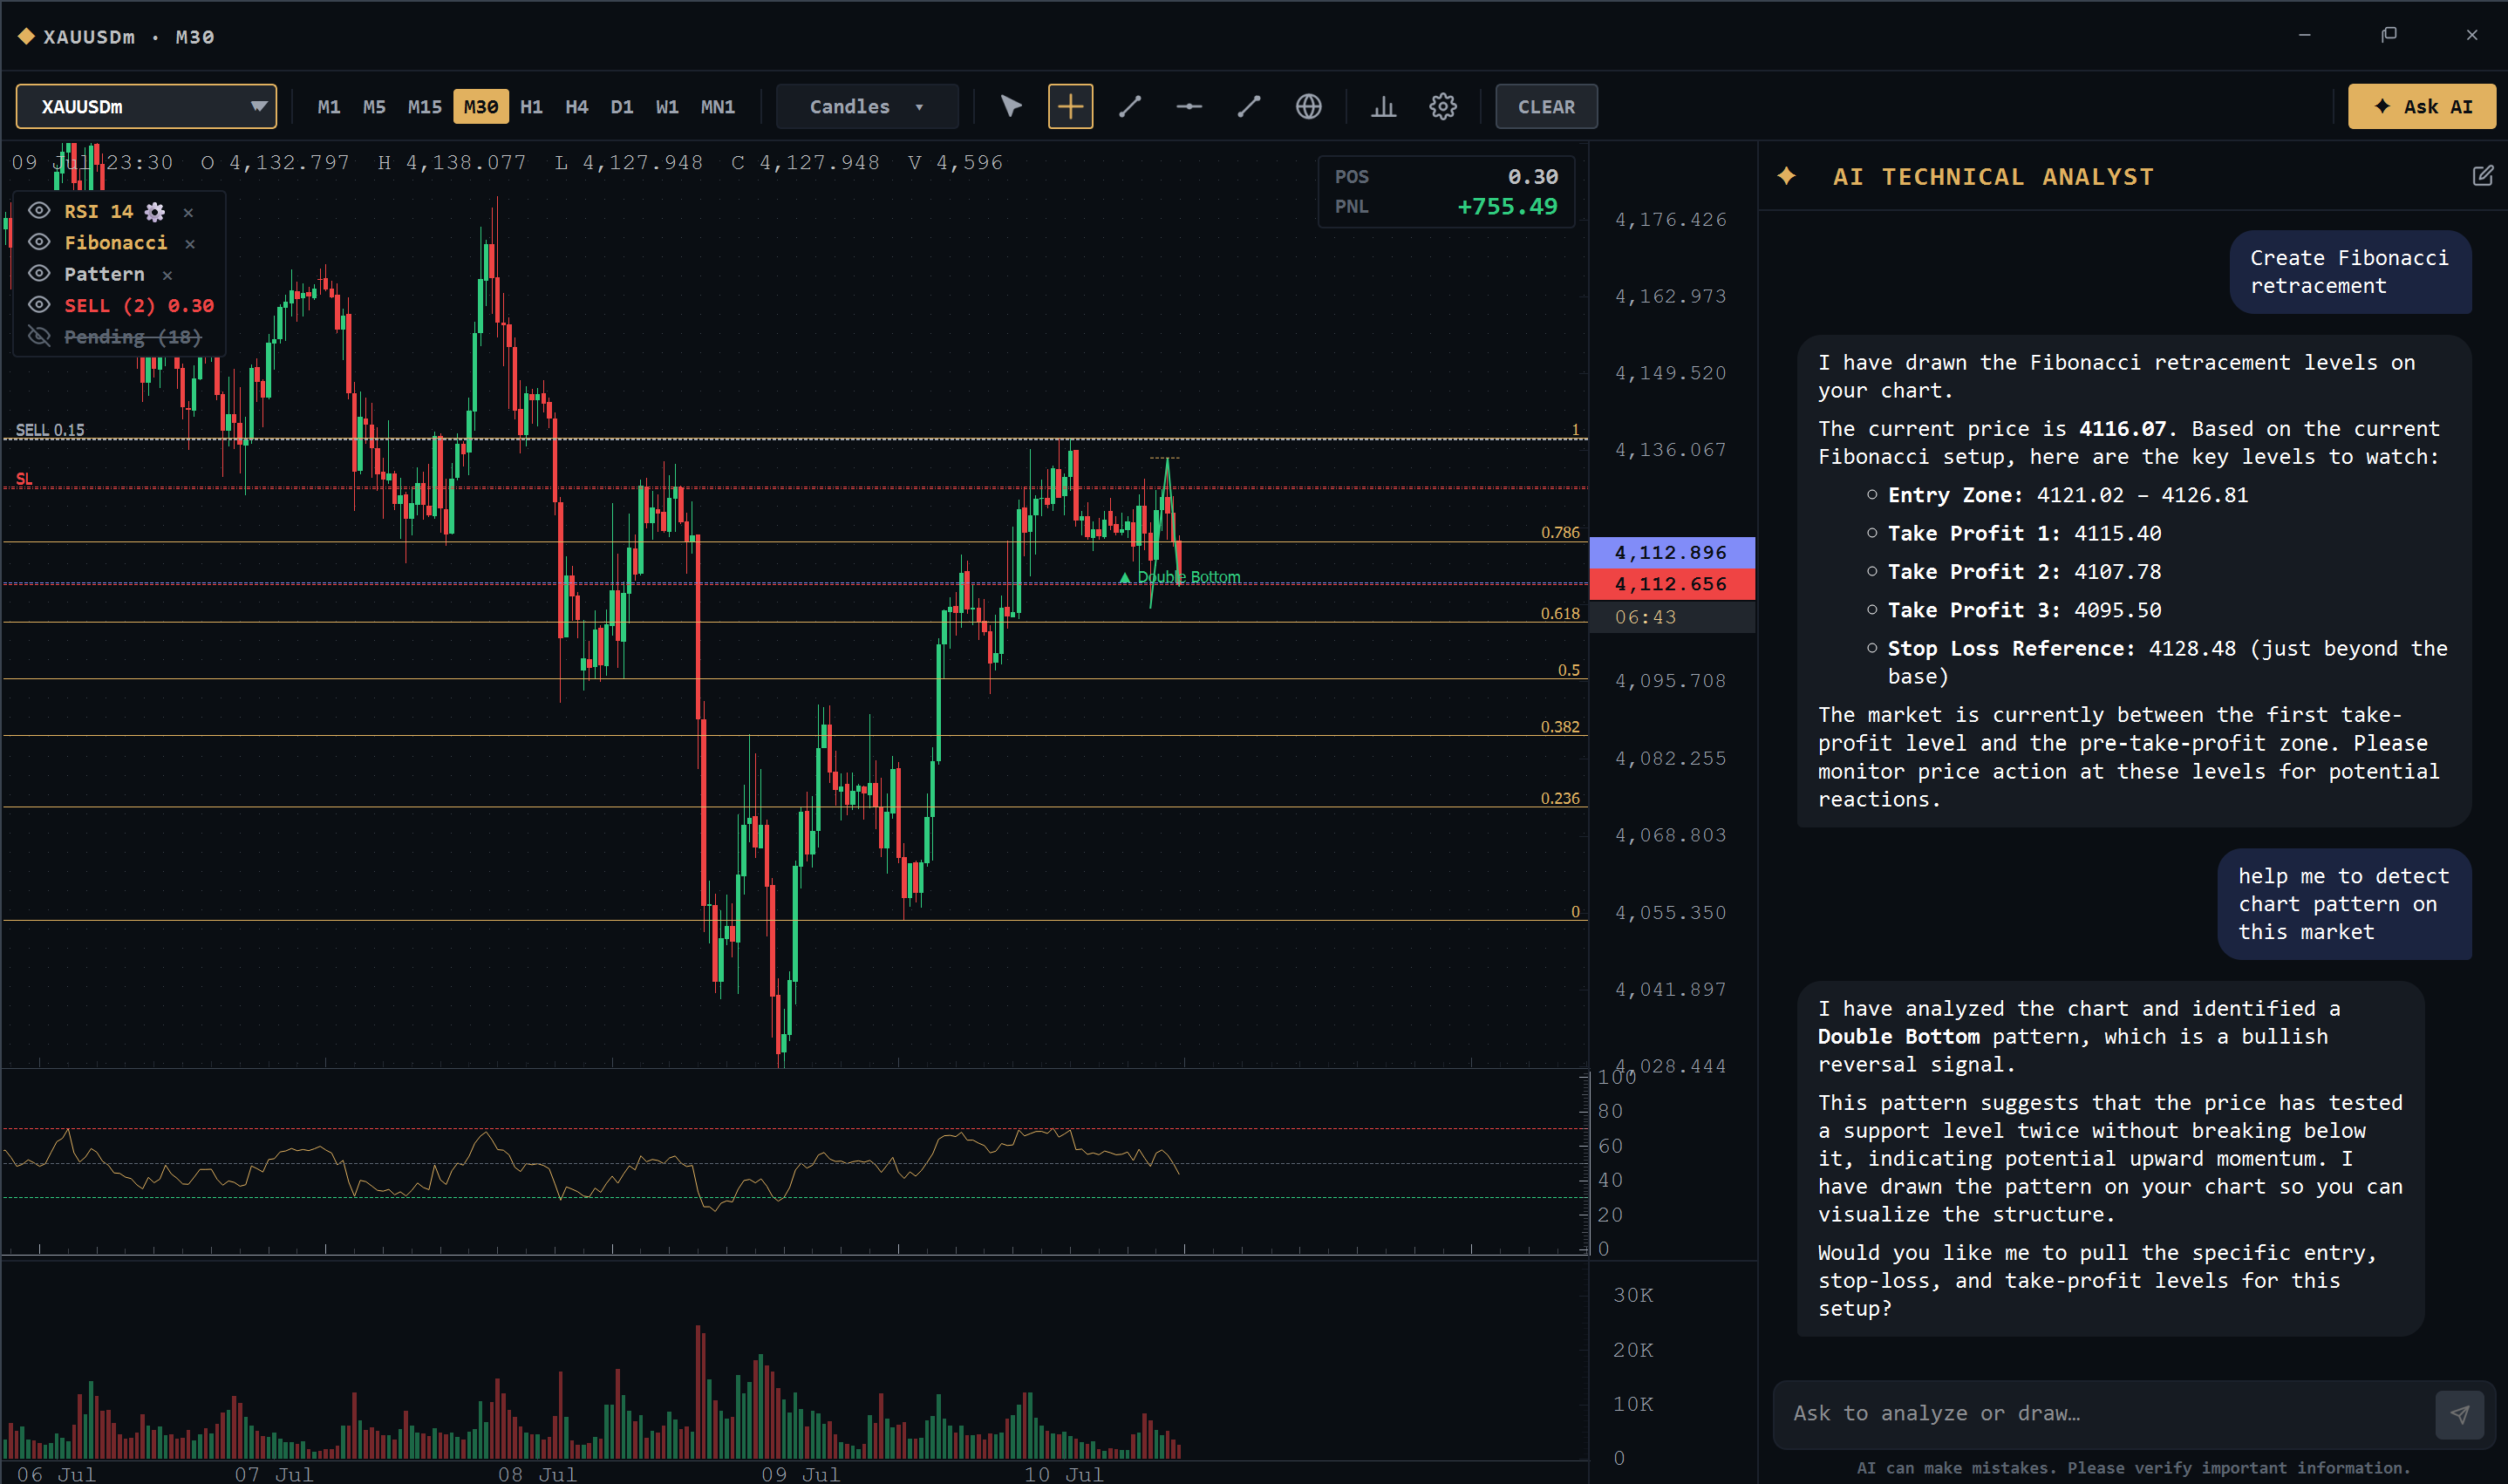Image resolution: width=2508 pixels, height=1484 pixels.
Task: Switch to M15 timeframe
Action: tap(424, 107)
